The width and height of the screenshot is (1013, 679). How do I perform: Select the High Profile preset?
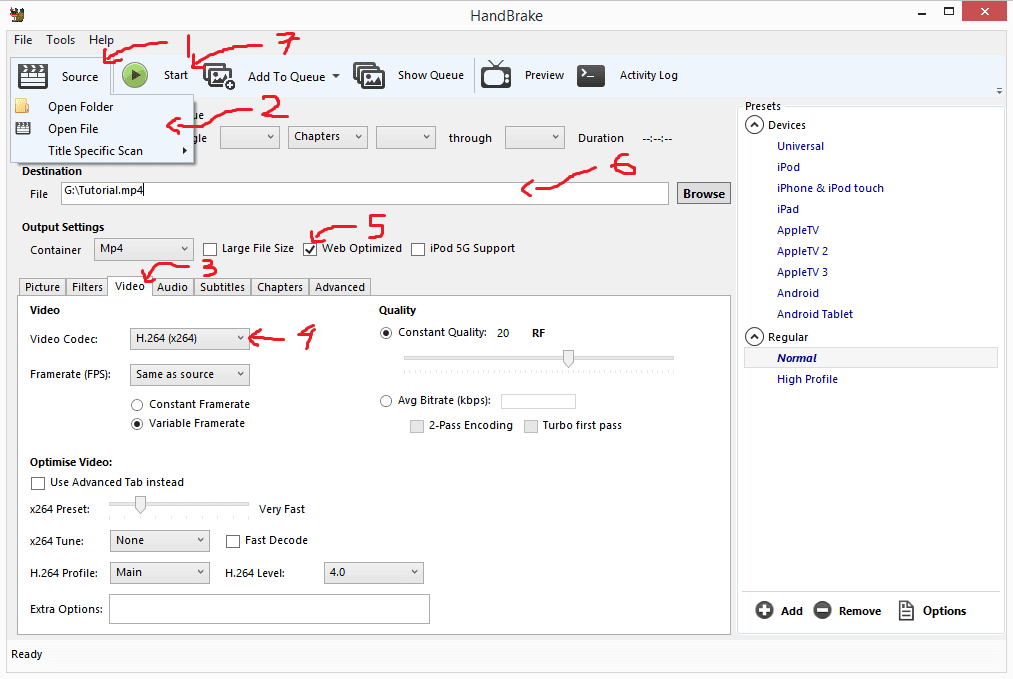(x=807, y=379)
